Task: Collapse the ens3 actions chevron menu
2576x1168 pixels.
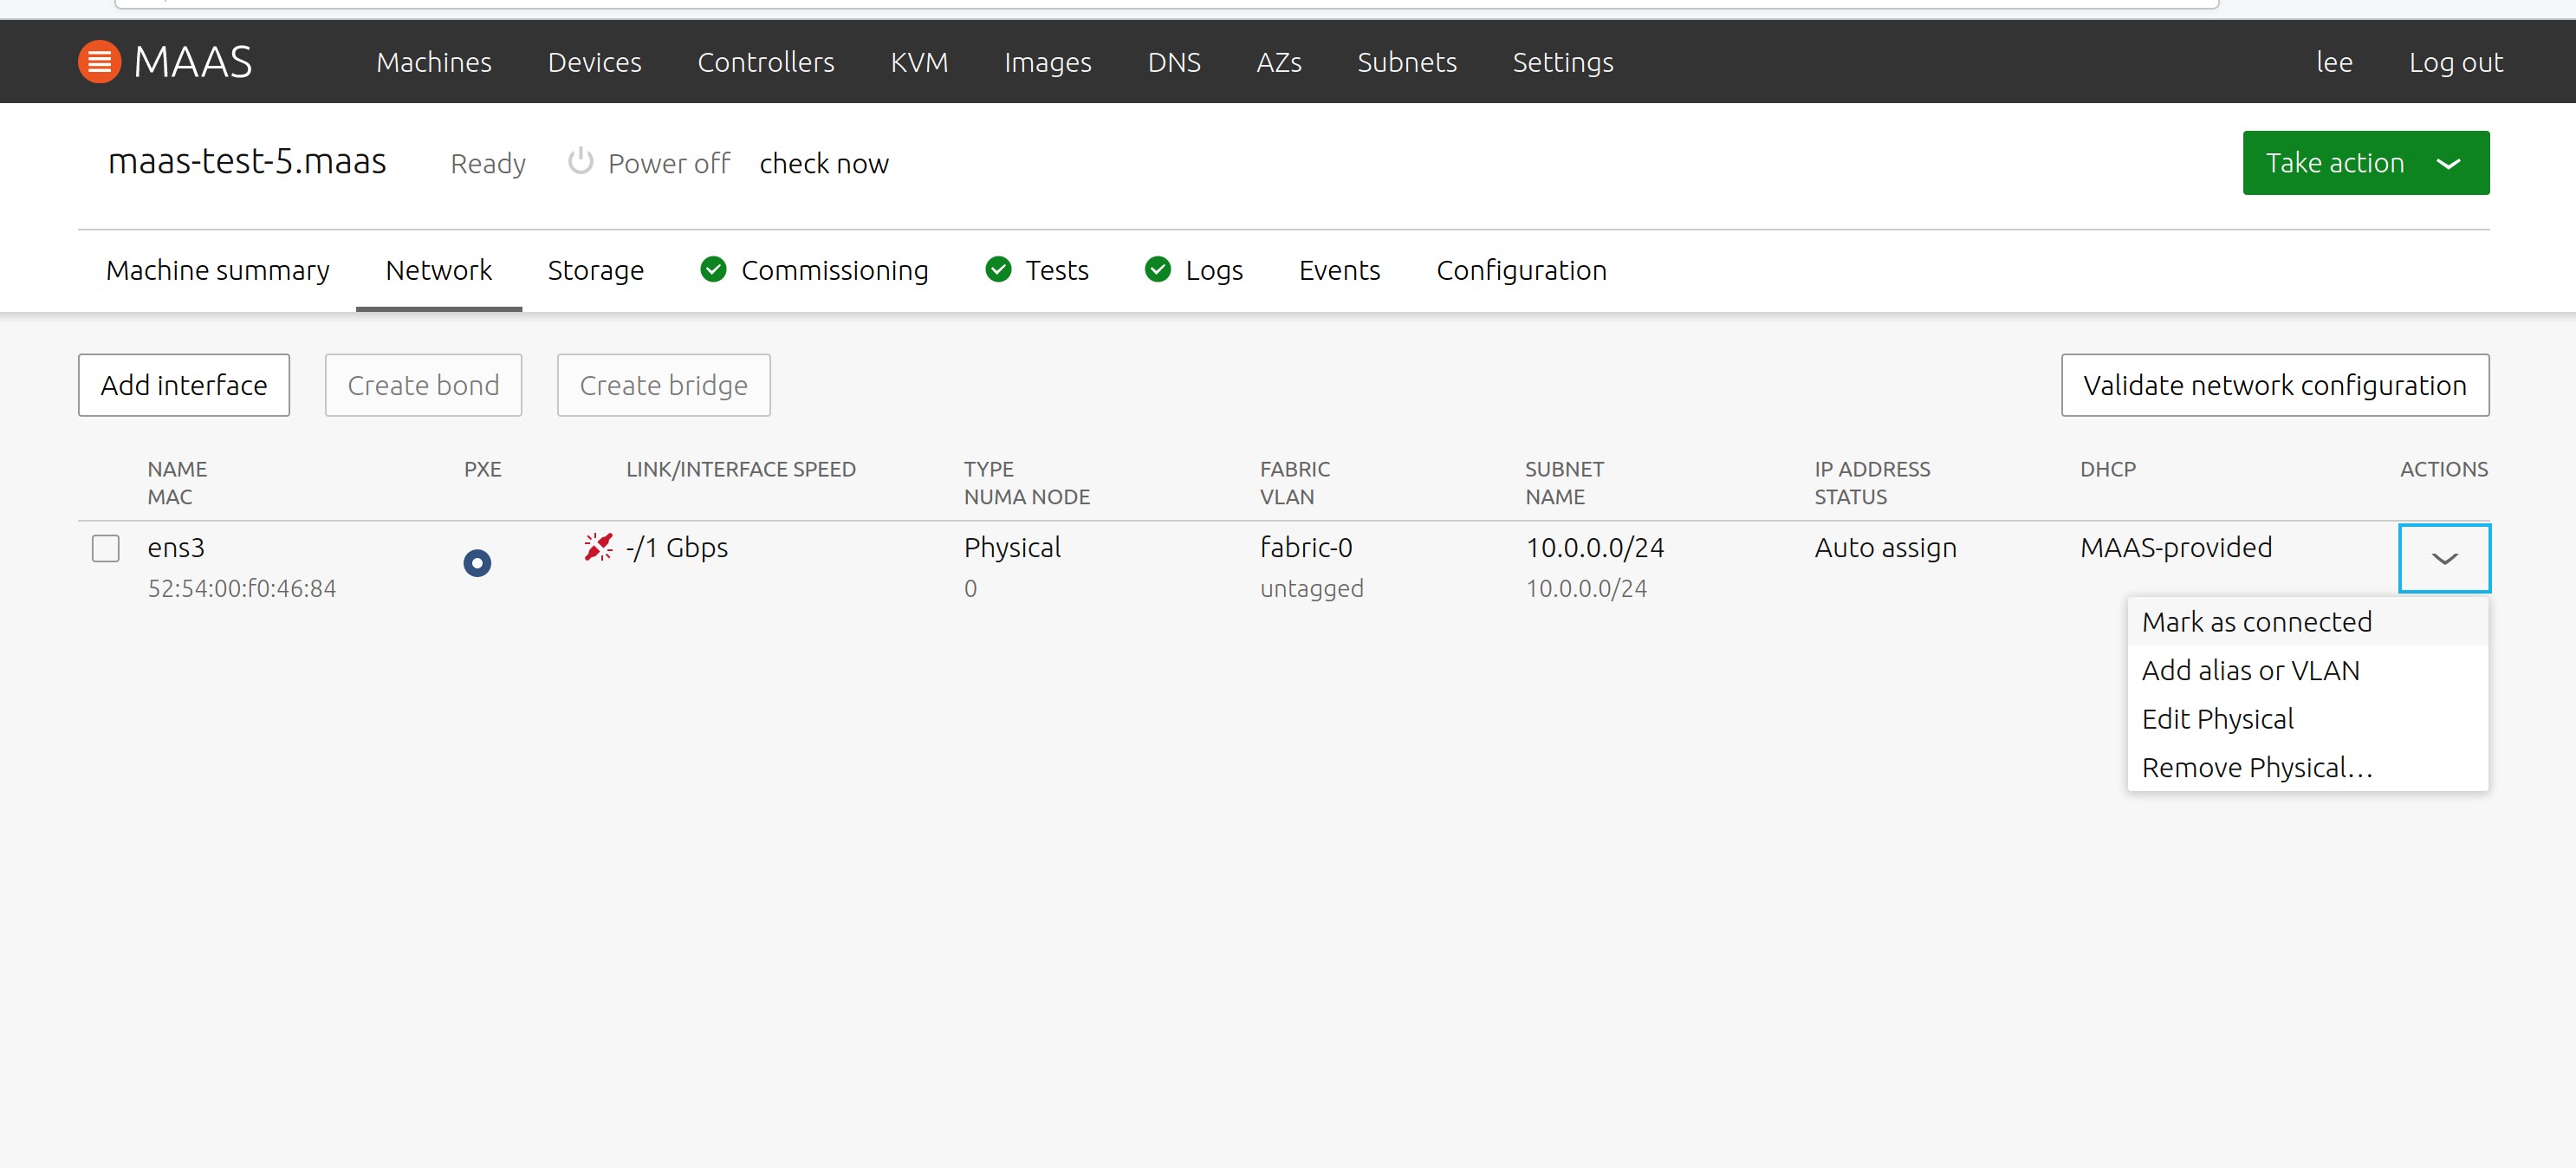Action: pos(2443,558)
